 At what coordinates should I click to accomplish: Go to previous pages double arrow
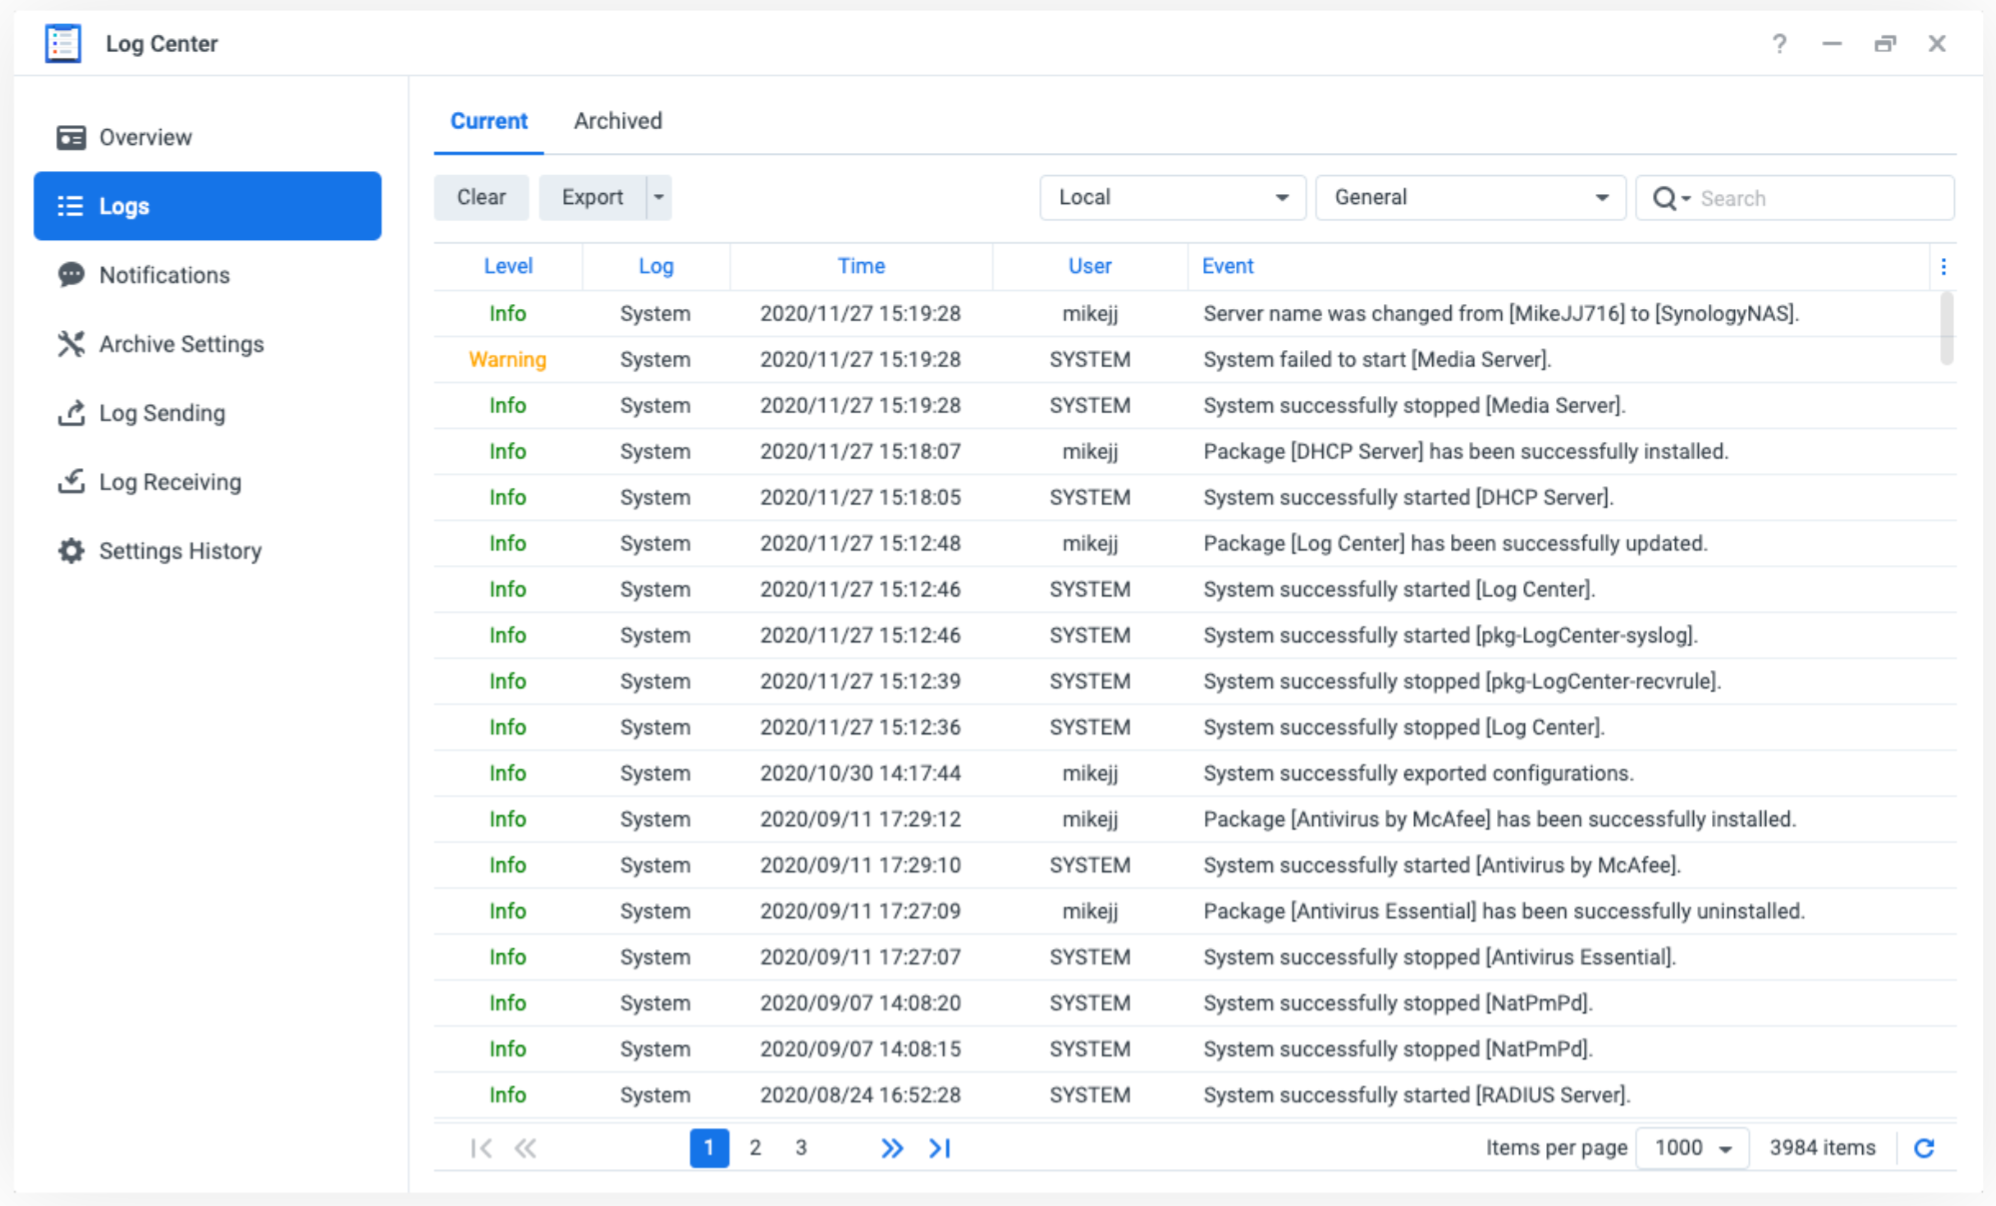pyautogui.click(x=526, y=1148)
